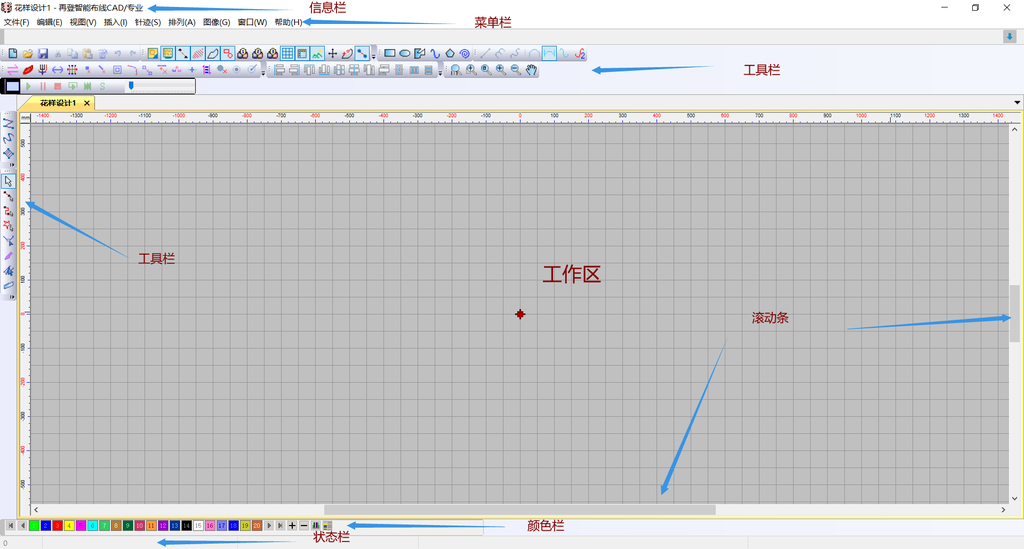Open the 针迹(S) menu
The height and width of the screenshot is (549, 1024).
pos(148,22)
